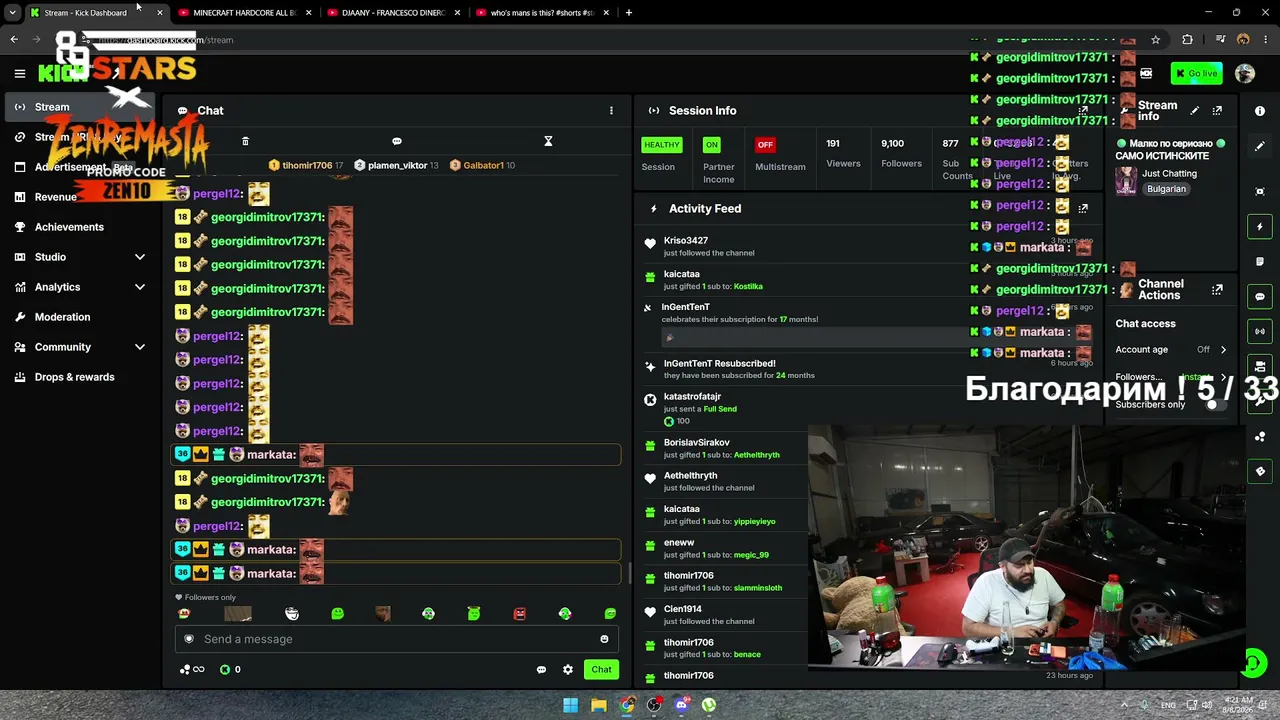Open the Stream page in sidebar
The image size is (1280, 720).
pos(80,107)
